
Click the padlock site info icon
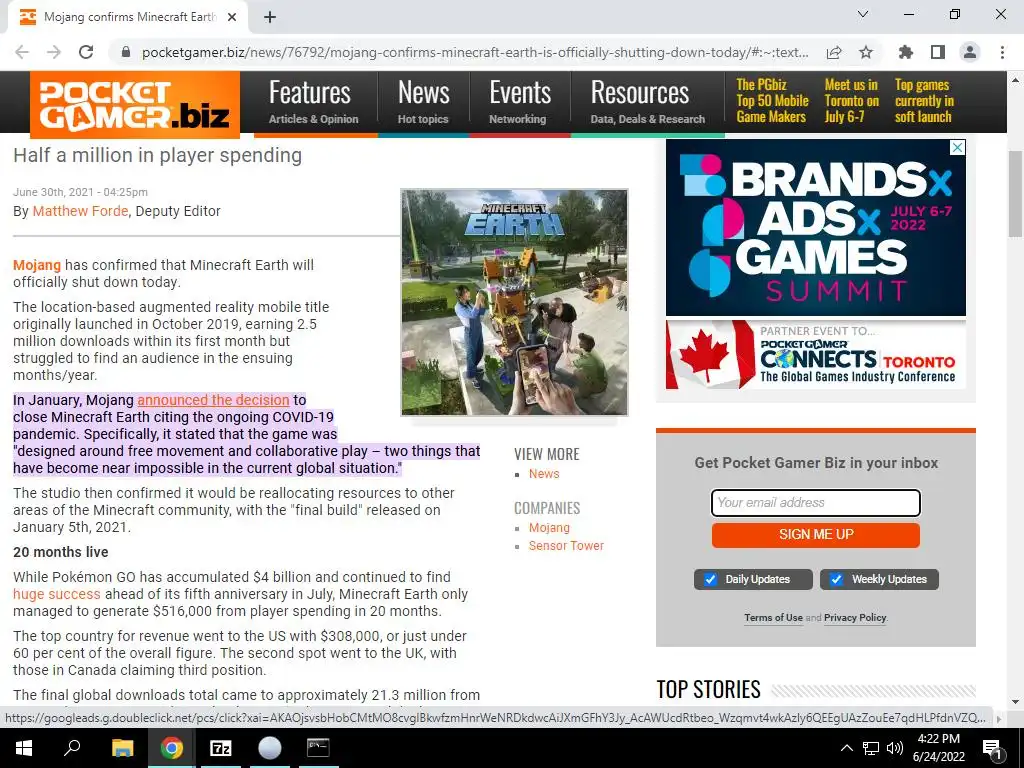pyautogui.click(x=126, y=52)
